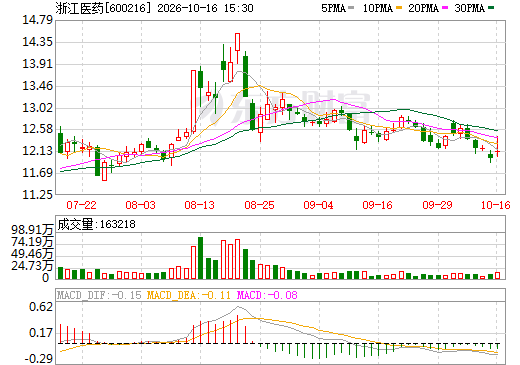Click the magenta 20PMA color marker
Image resolution: width=520 pixels, height=365 pixels.
click(445, 8)
